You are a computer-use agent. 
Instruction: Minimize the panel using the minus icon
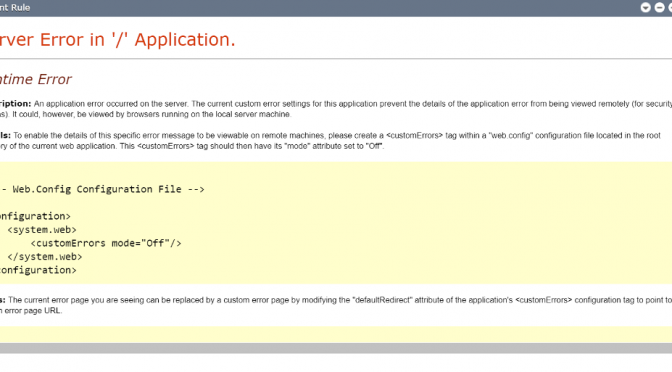(659, 7)
